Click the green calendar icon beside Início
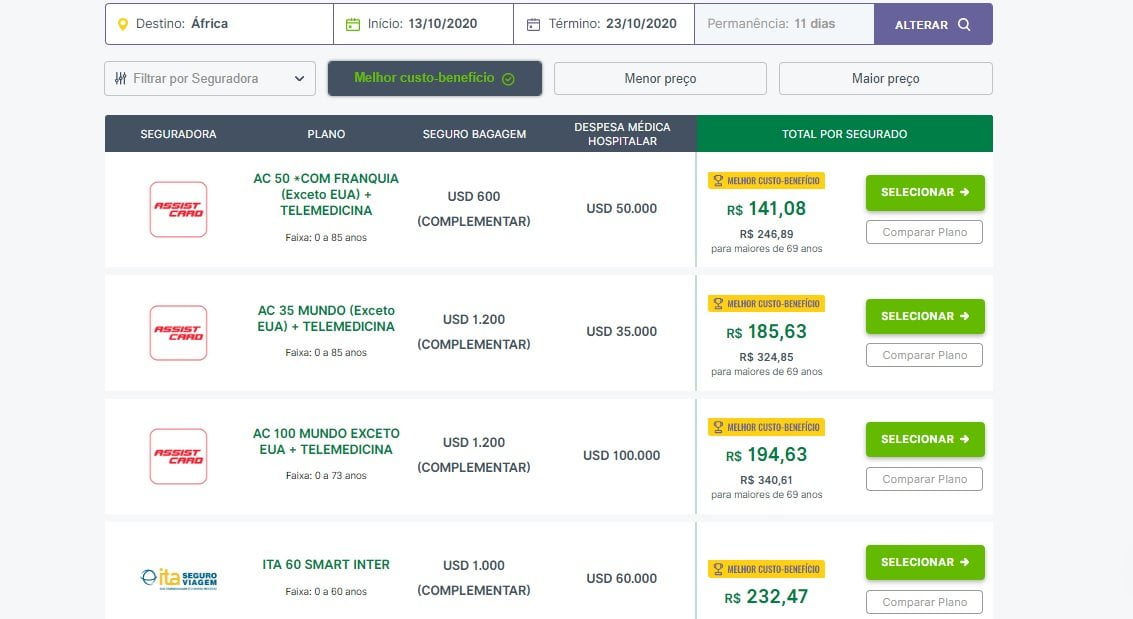 point(353,25)
